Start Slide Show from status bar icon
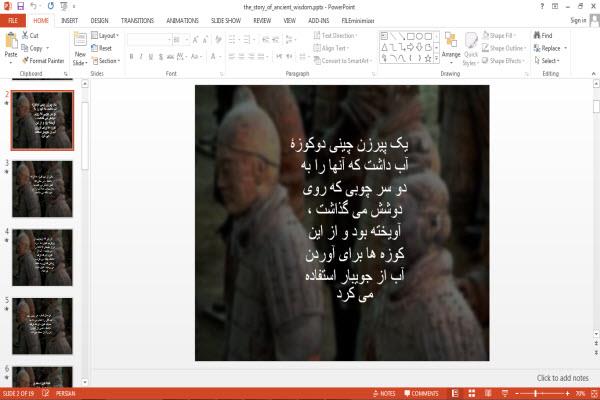The width and height of the screenshot is (600, 400). pos(505,393)
